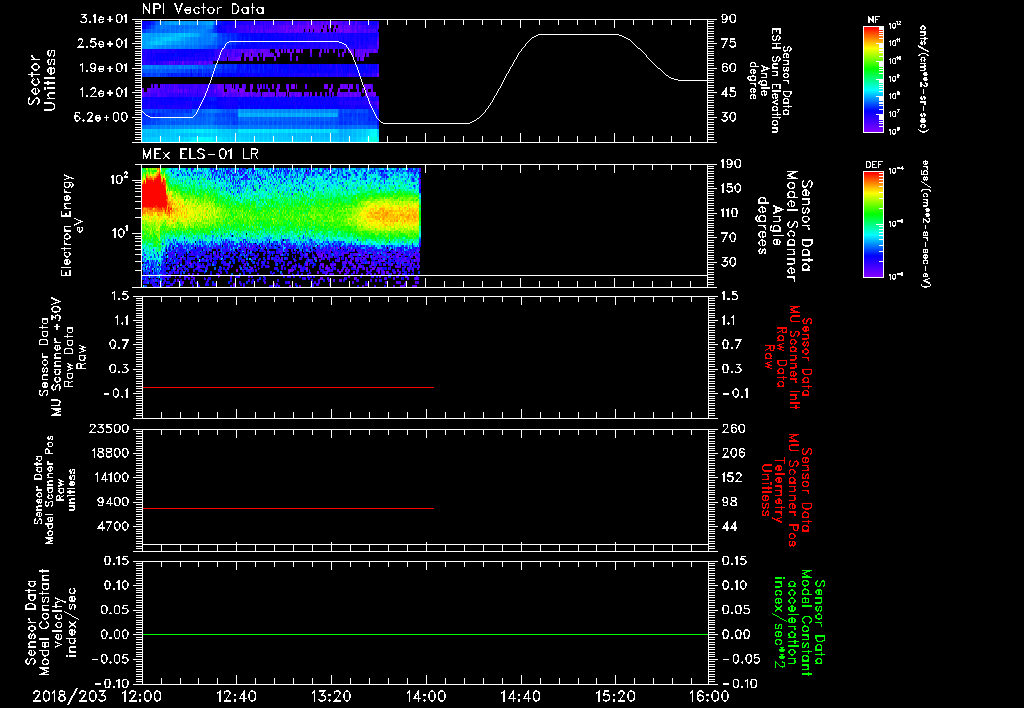Click the '14:40' time tick label
The height and width of the screenshot is (708, 1024).
click(x=520, y=696)
